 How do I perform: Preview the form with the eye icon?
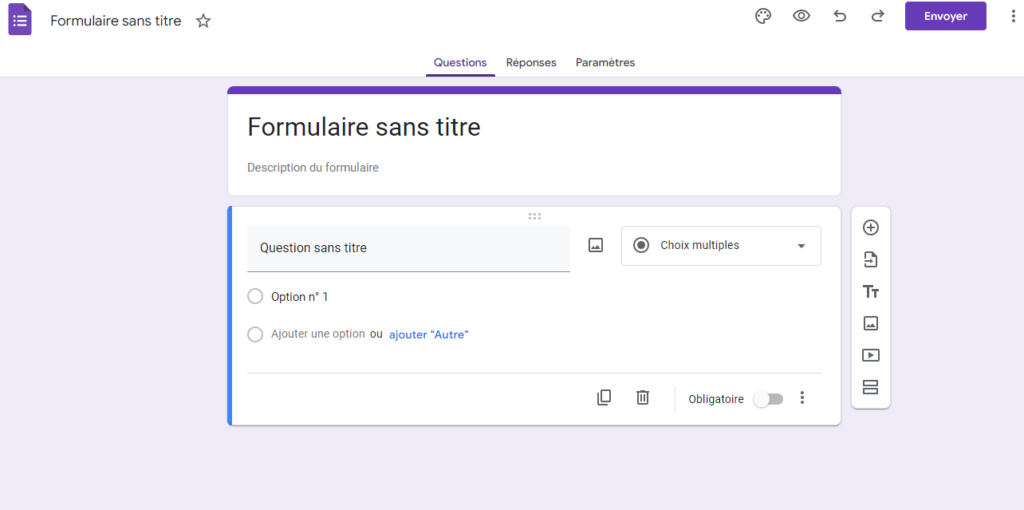[x=801, y=16]
